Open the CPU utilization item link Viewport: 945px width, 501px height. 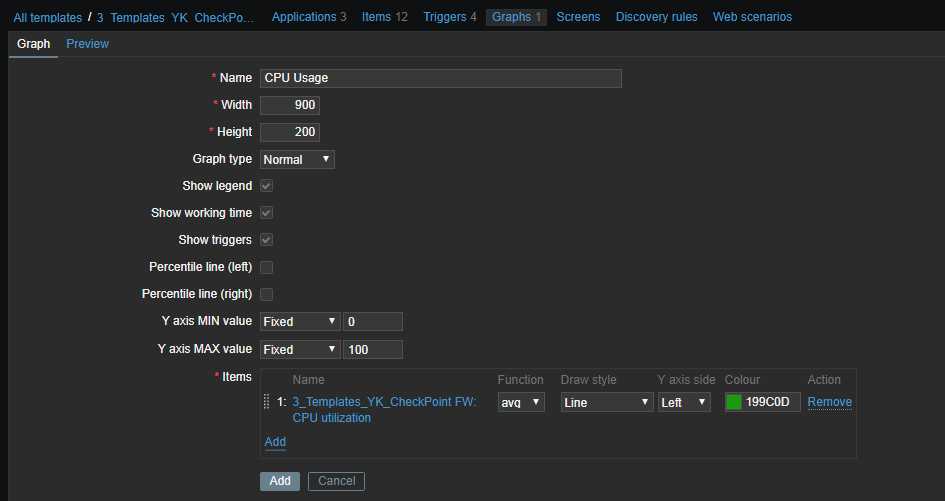(x=385, y=409)
